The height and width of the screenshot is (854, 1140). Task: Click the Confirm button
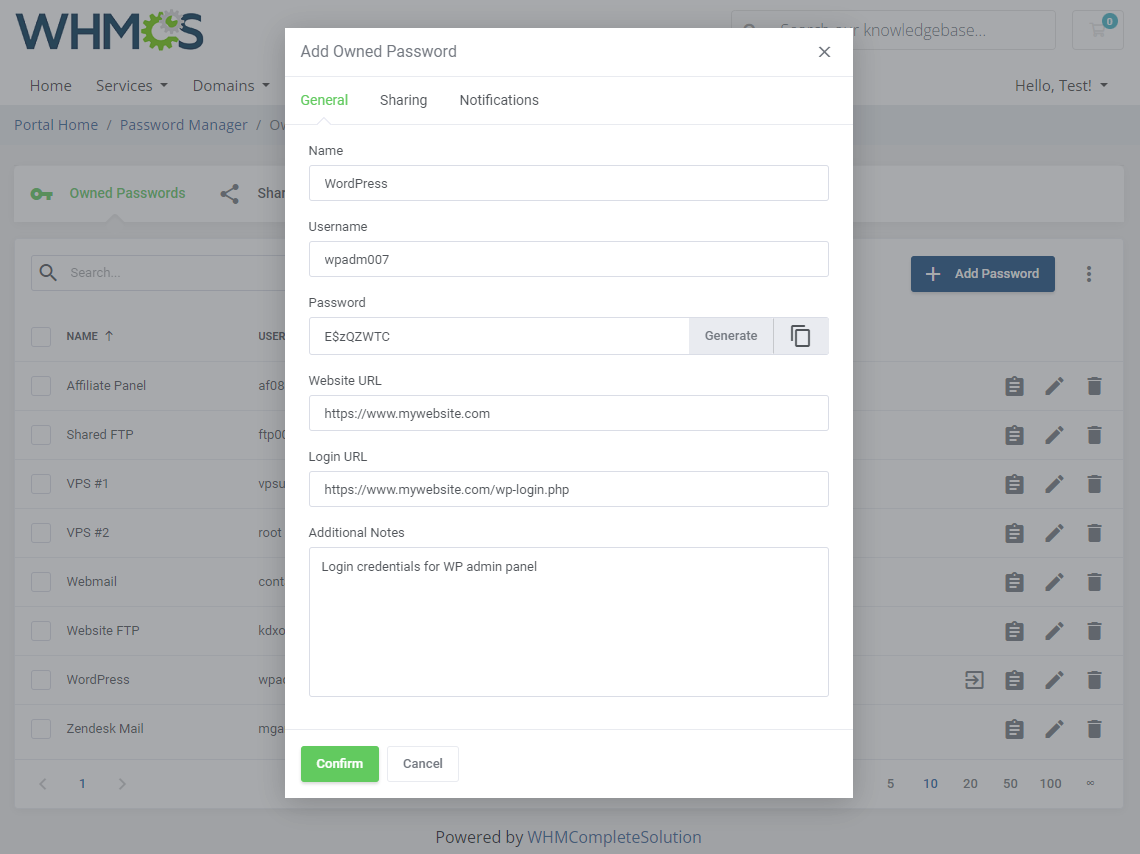click(x=340, y=764)
